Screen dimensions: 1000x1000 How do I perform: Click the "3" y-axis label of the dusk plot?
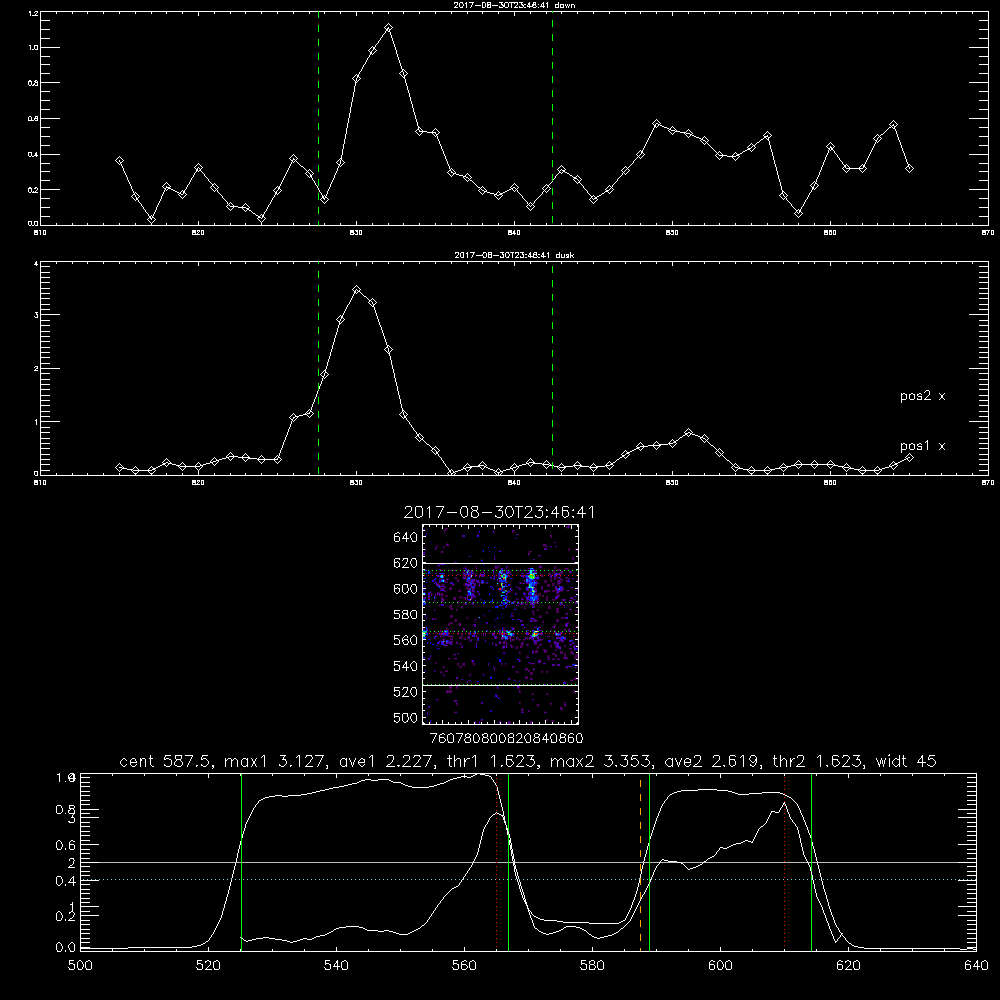coord(36,315)
